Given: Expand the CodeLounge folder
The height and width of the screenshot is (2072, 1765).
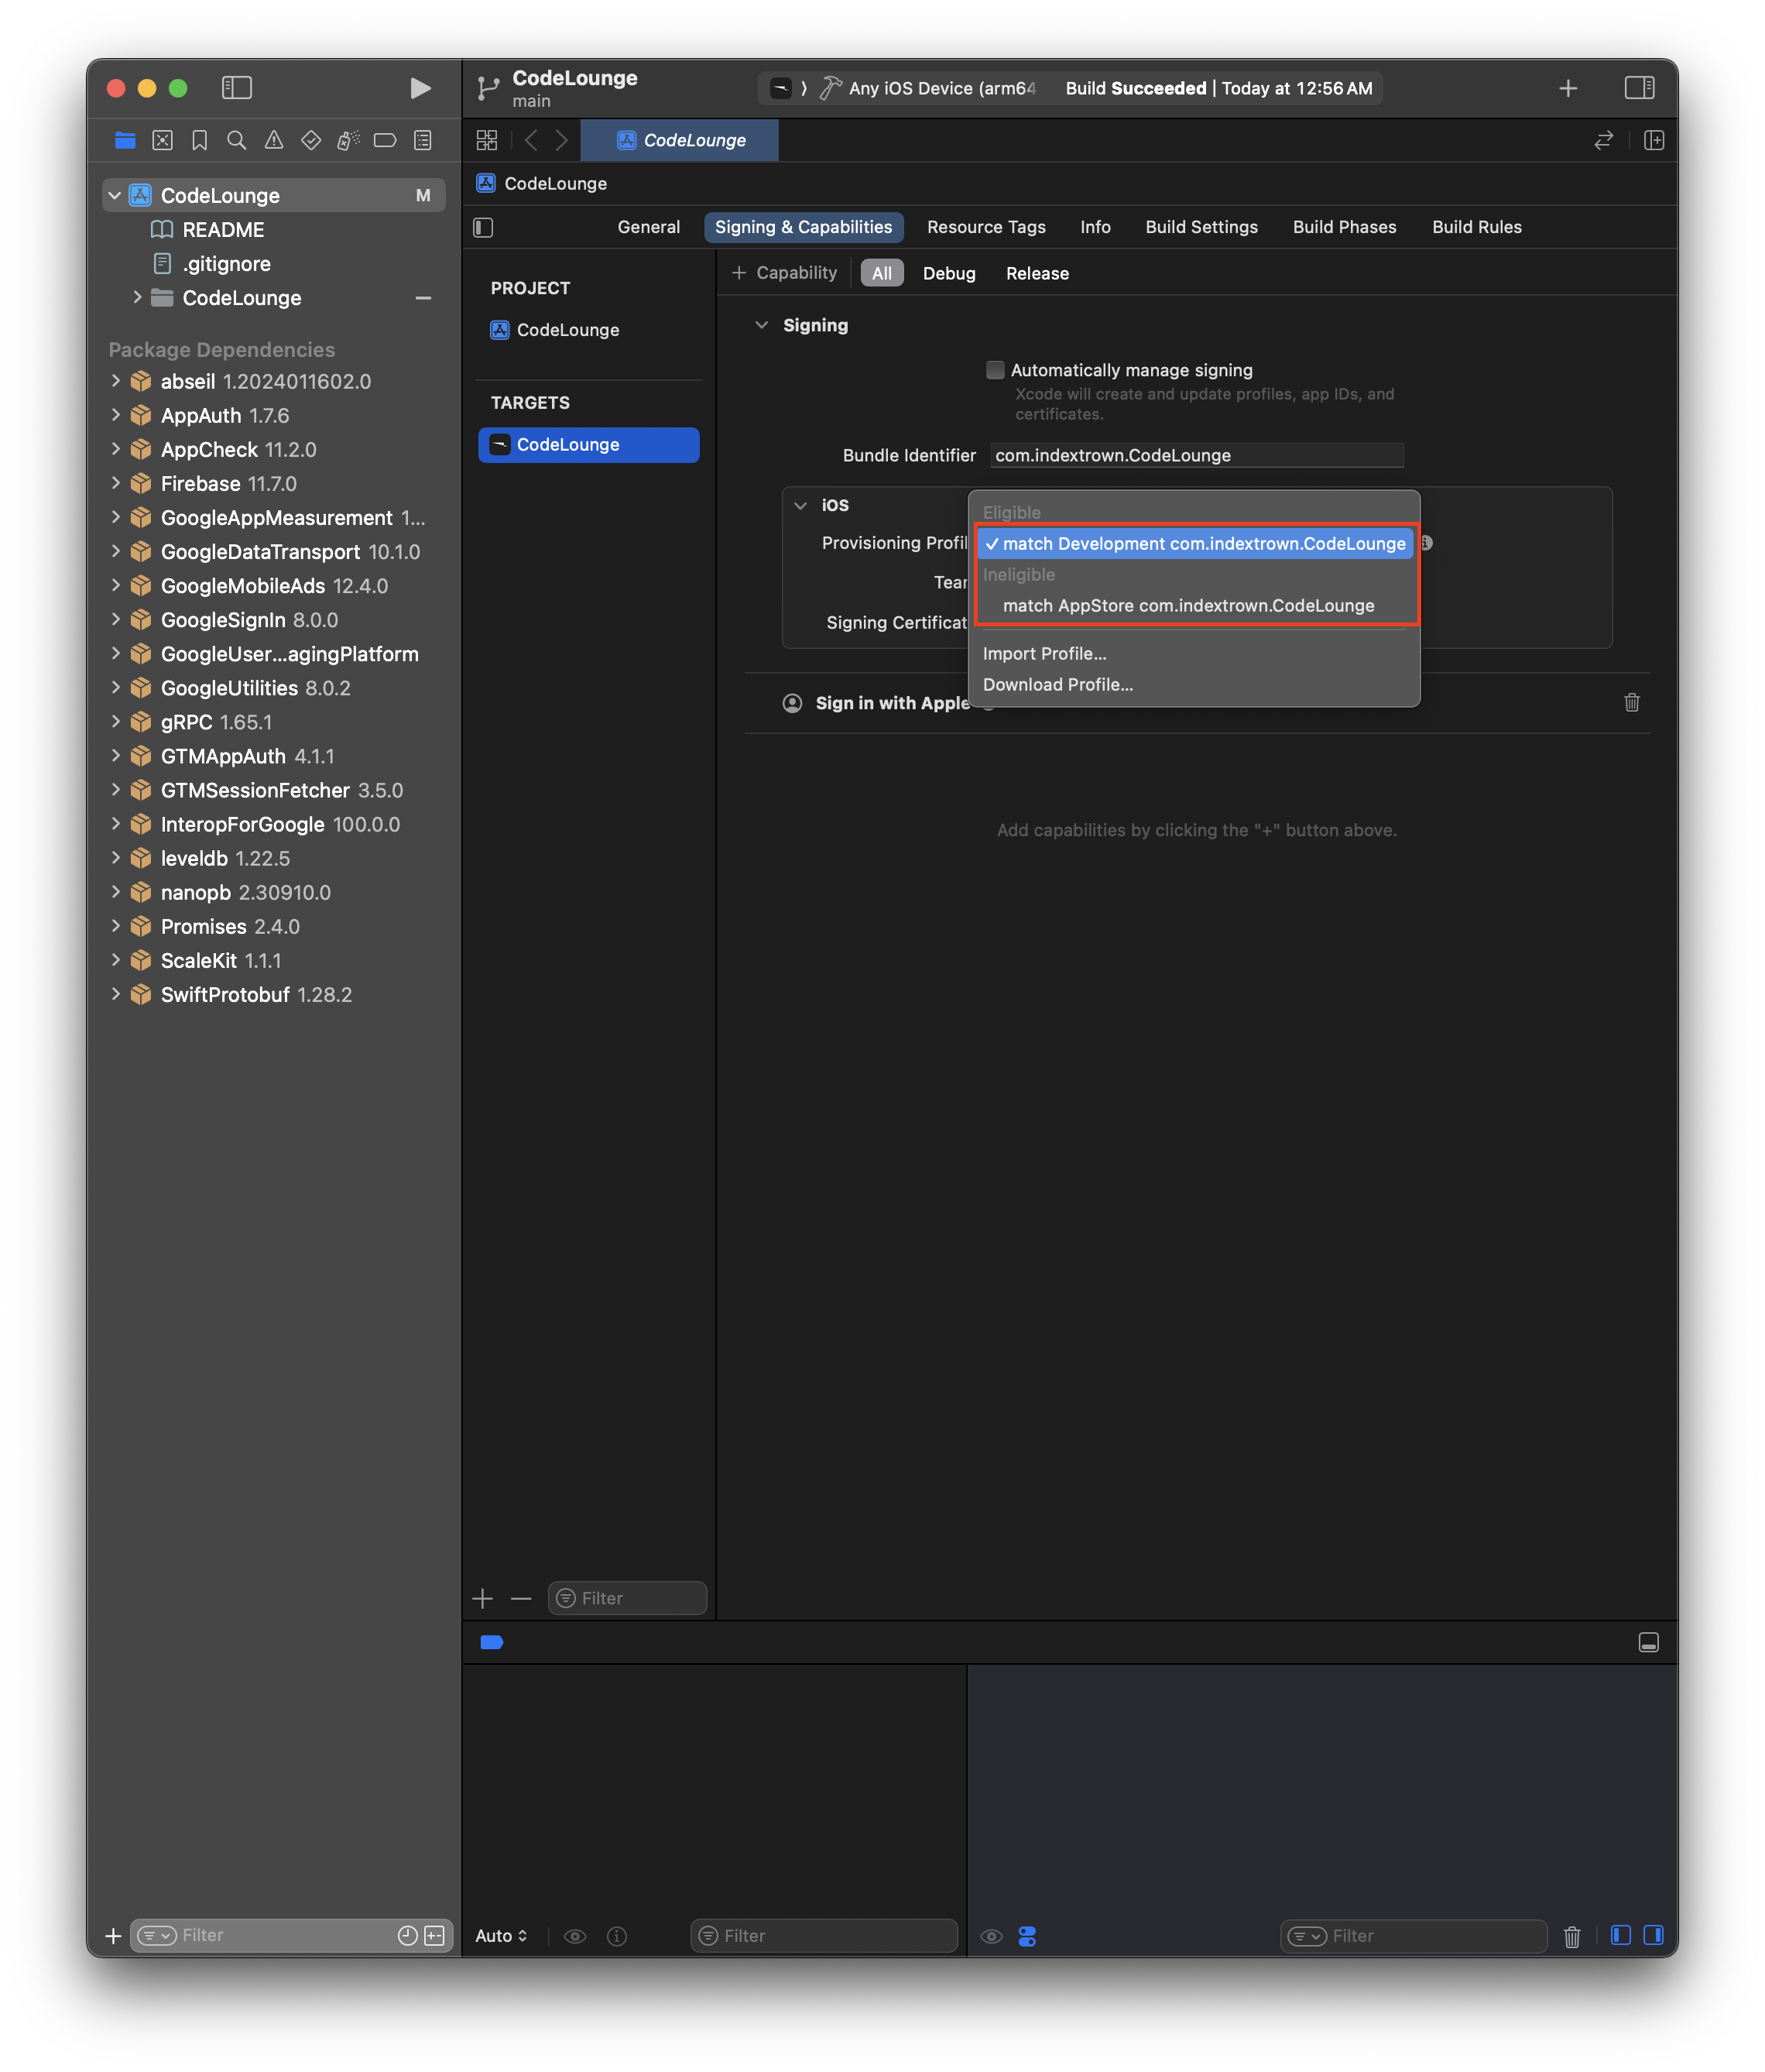Looking at the screenshot, I should pyautogui.click(x=137, y=297).
